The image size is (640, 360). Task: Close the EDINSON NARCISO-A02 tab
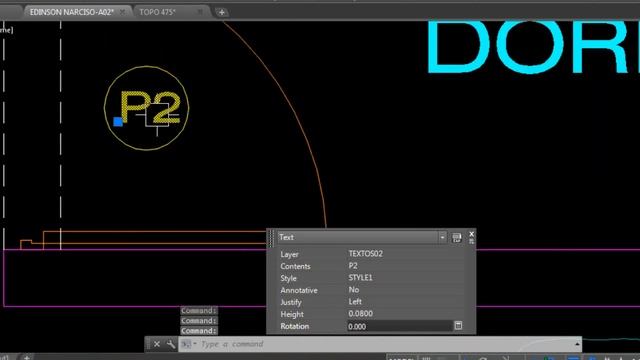tap(122, 12)
